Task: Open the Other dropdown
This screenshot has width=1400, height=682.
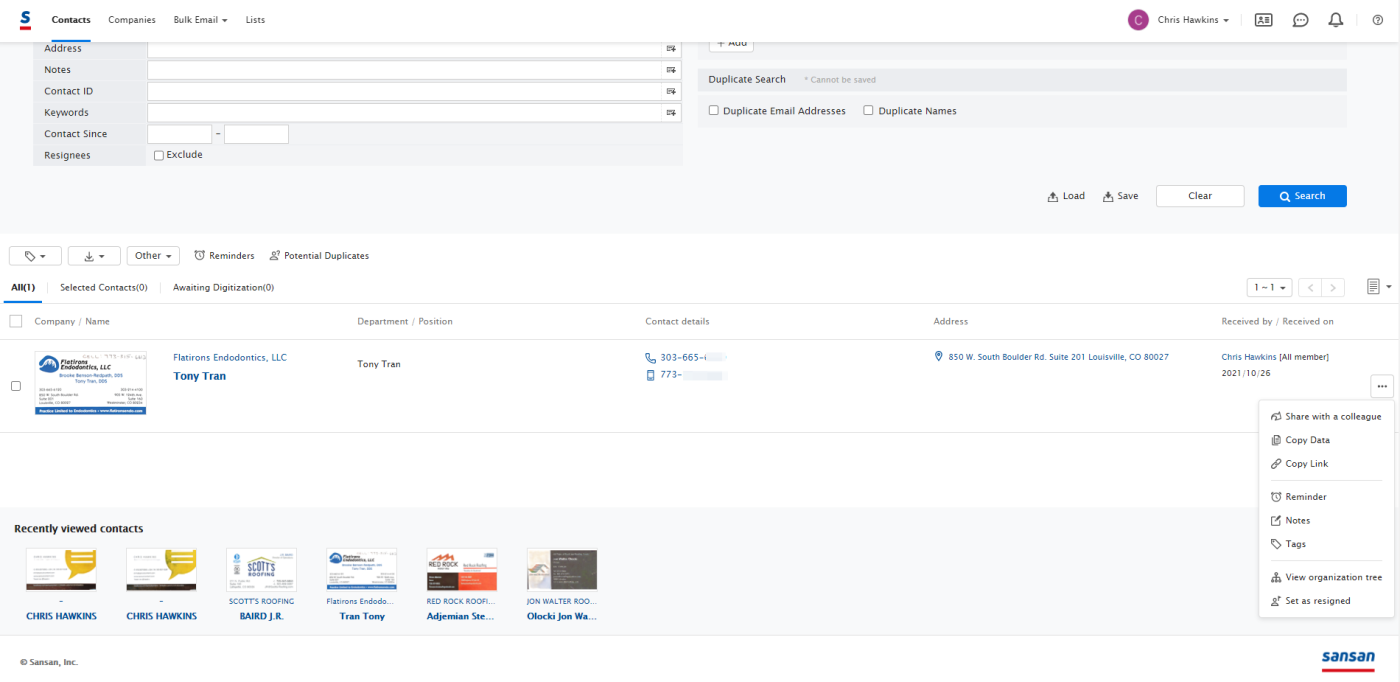Action: (x=153, y=256)
